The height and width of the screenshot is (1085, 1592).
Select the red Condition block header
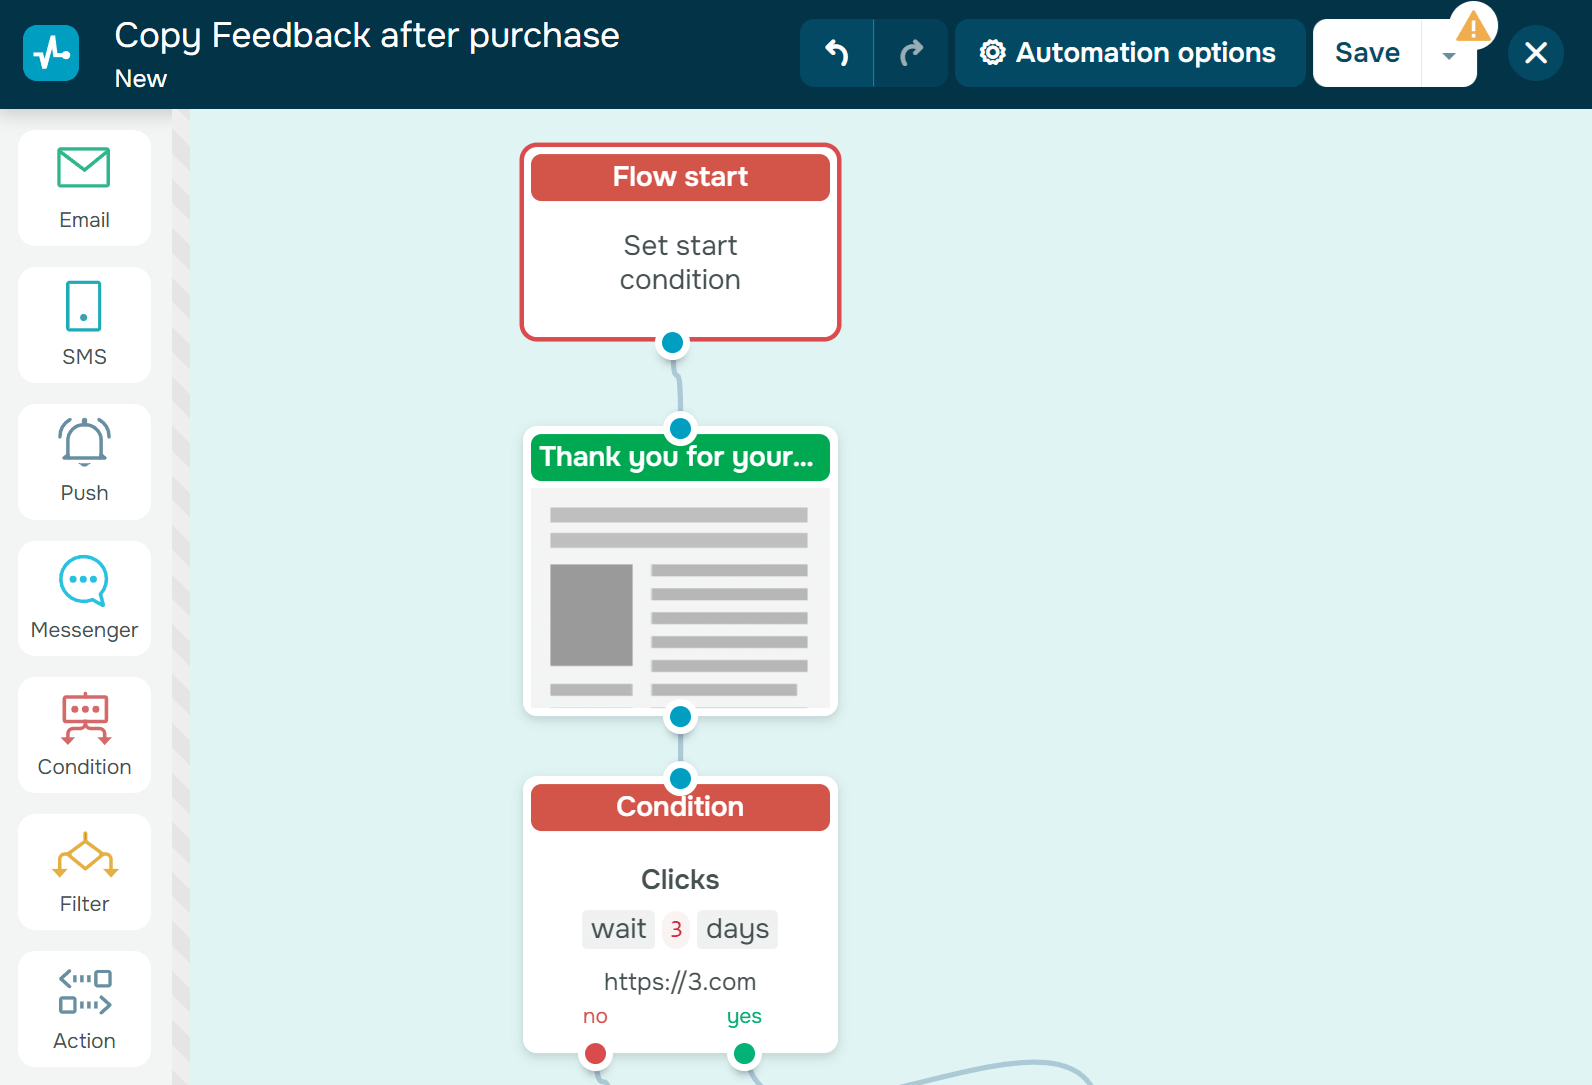680,807
